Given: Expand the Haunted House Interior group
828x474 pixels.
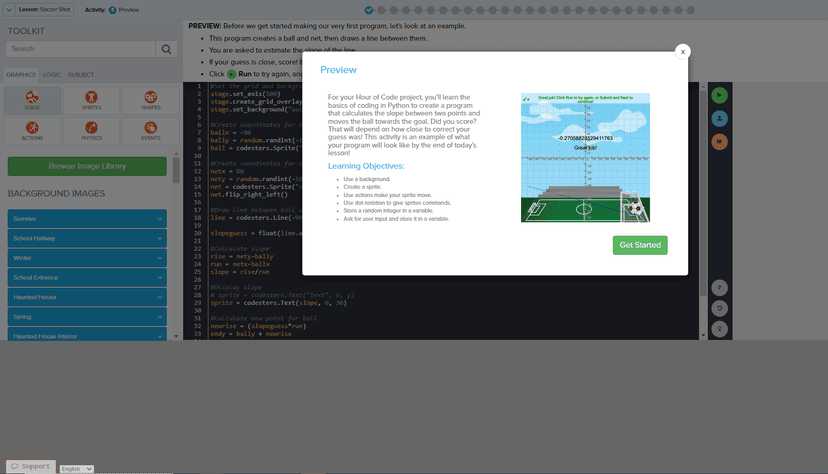Looking at the screenshot, I should tap(87, 335).
